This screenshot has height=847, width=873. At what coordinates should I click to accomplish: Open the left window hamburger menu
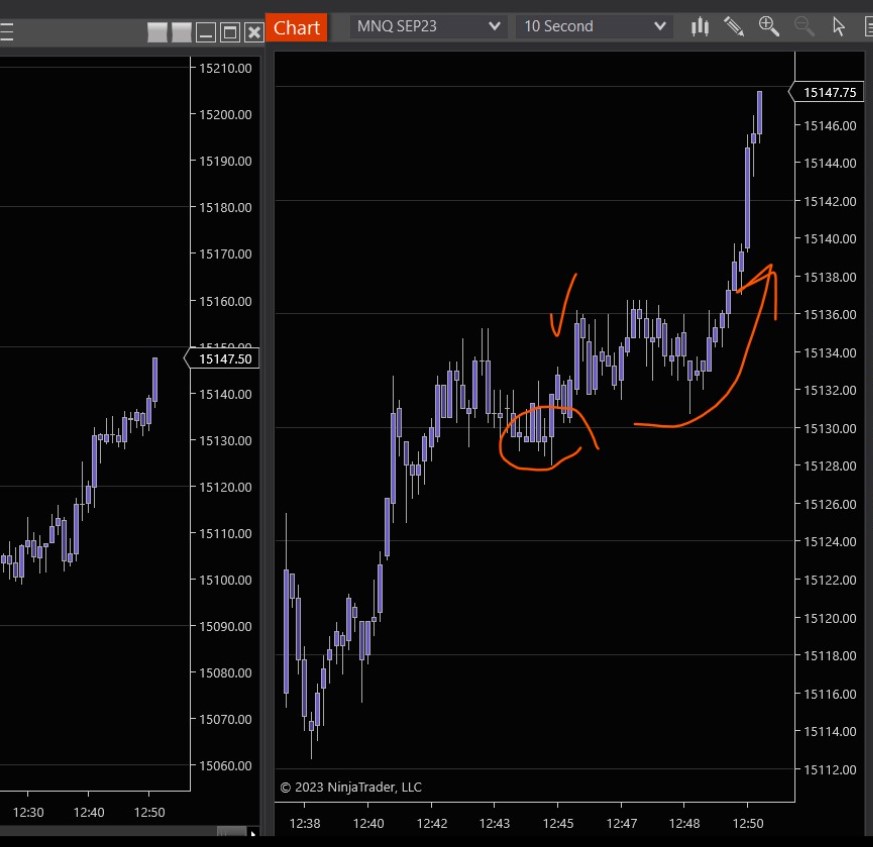coord(7,32)
